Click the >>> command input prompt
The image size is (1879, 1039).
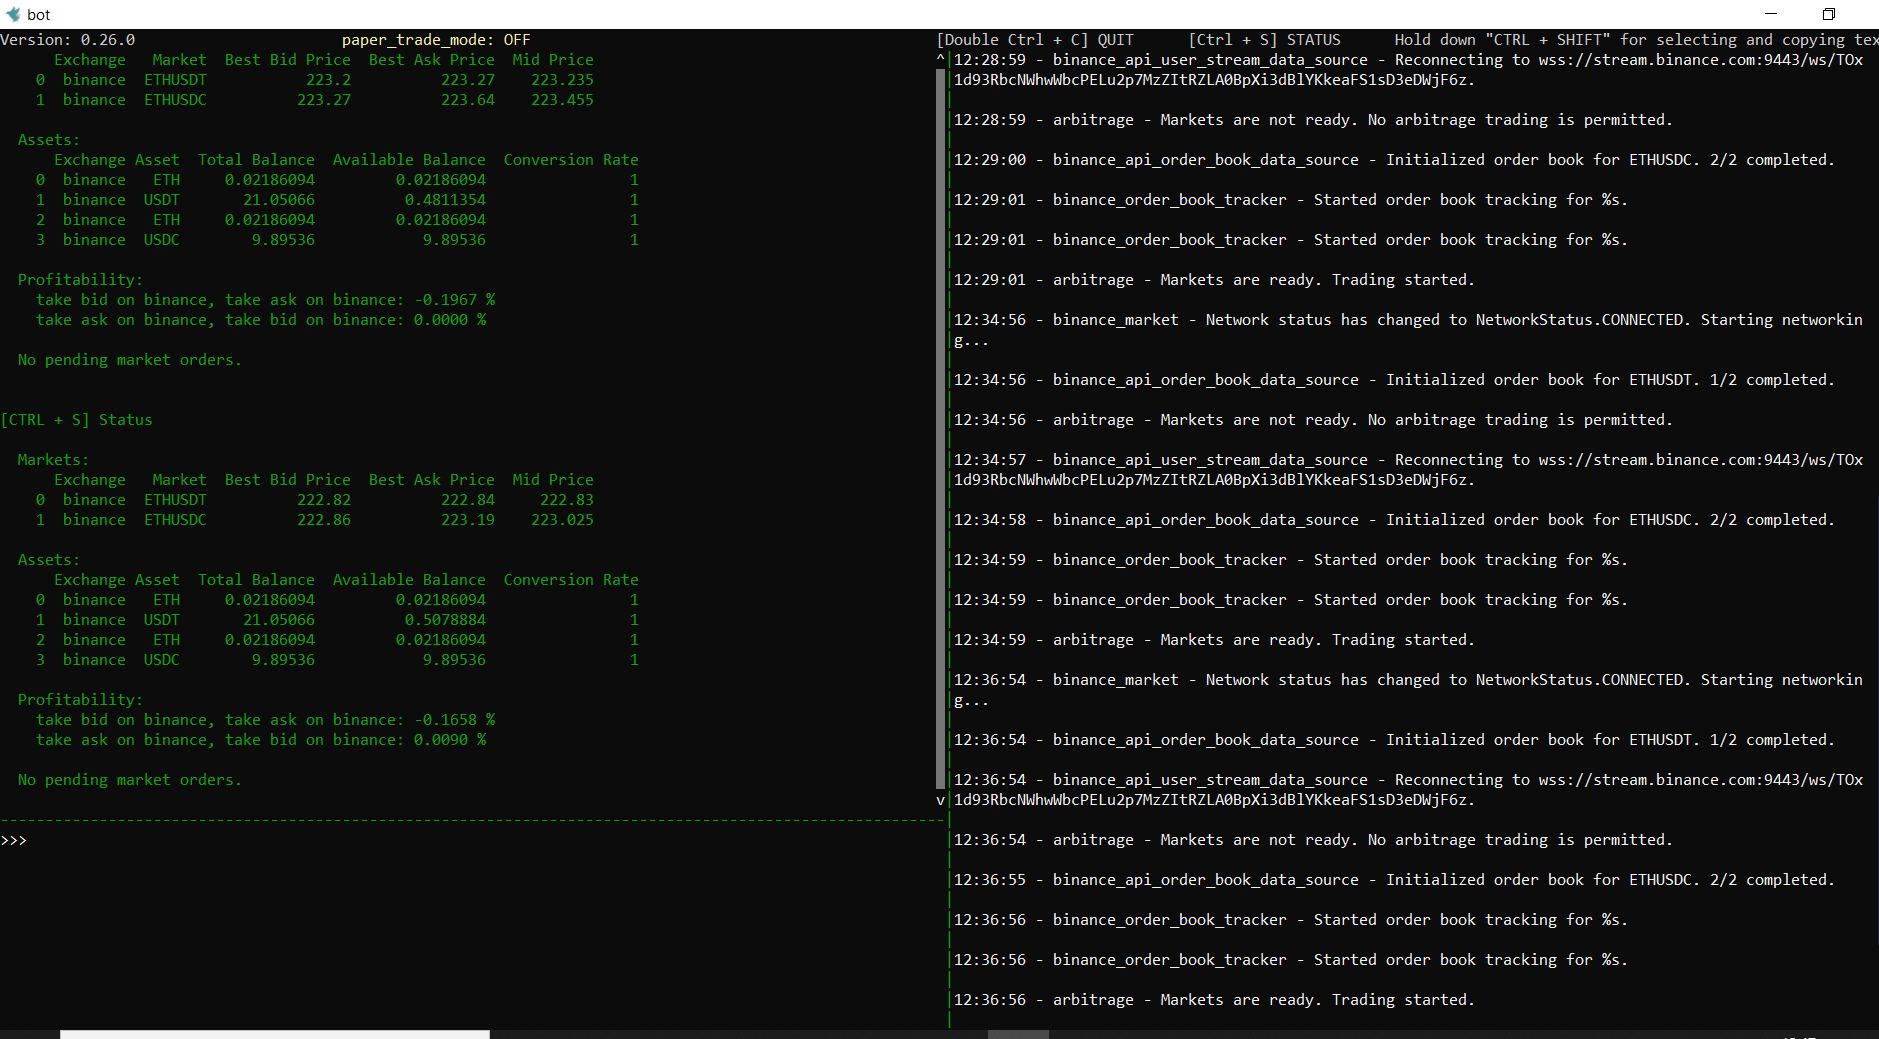(14, 840)
